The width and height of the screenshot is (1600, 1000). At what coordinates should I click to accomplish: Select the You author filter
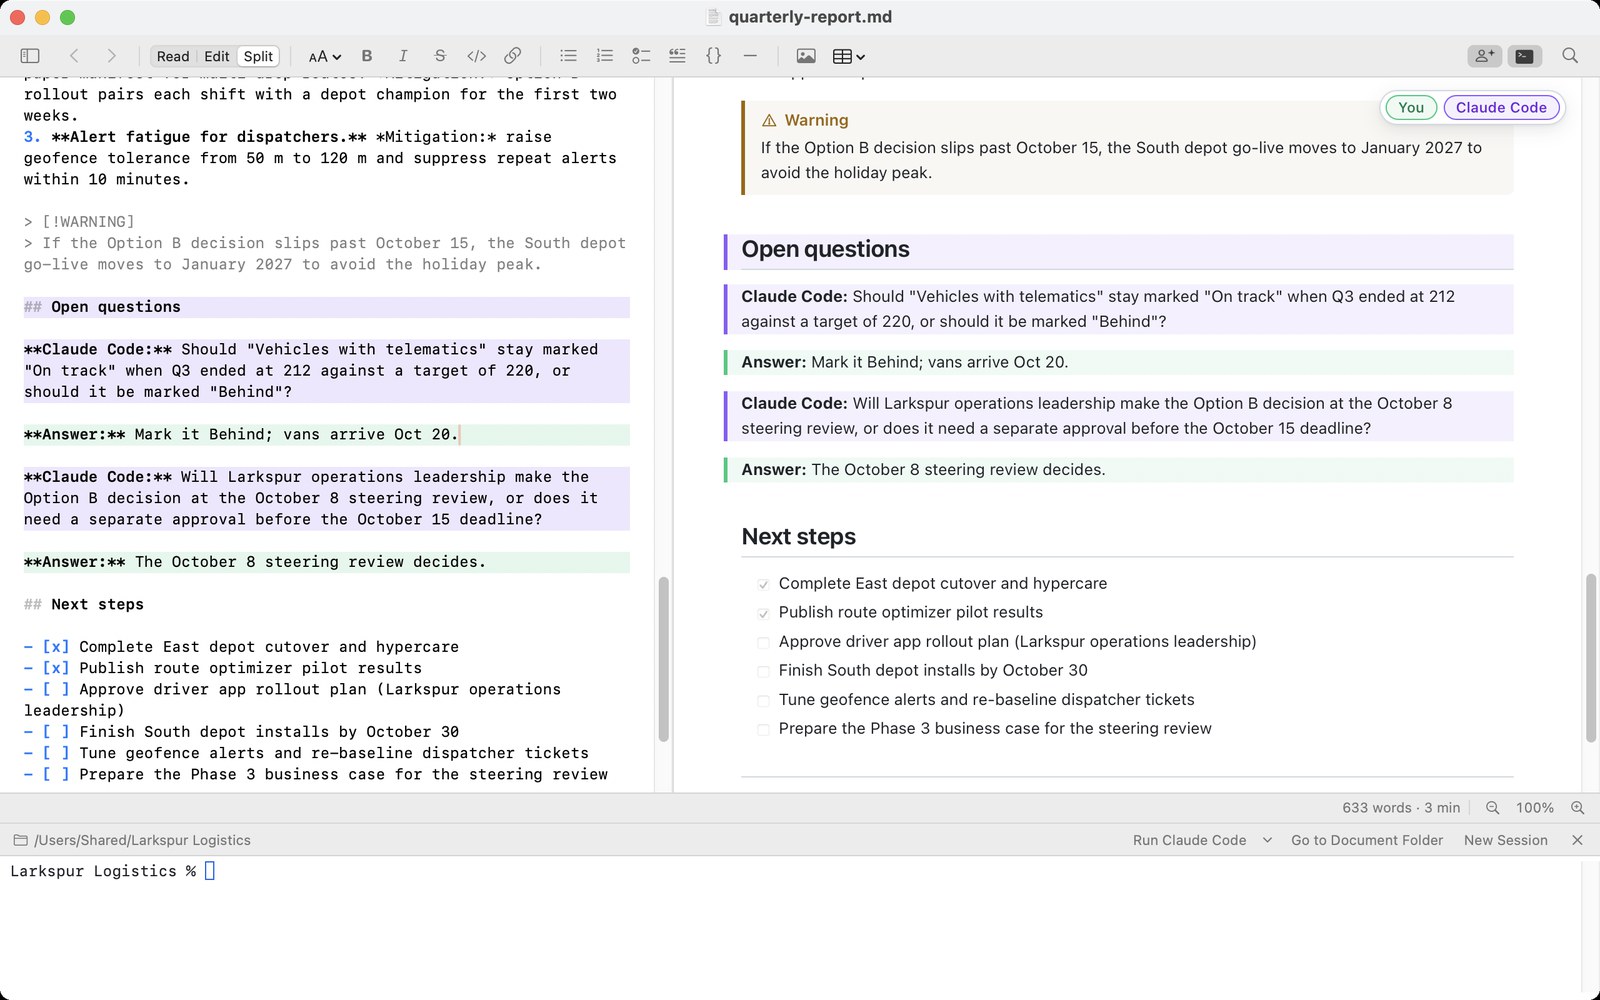1411,107
